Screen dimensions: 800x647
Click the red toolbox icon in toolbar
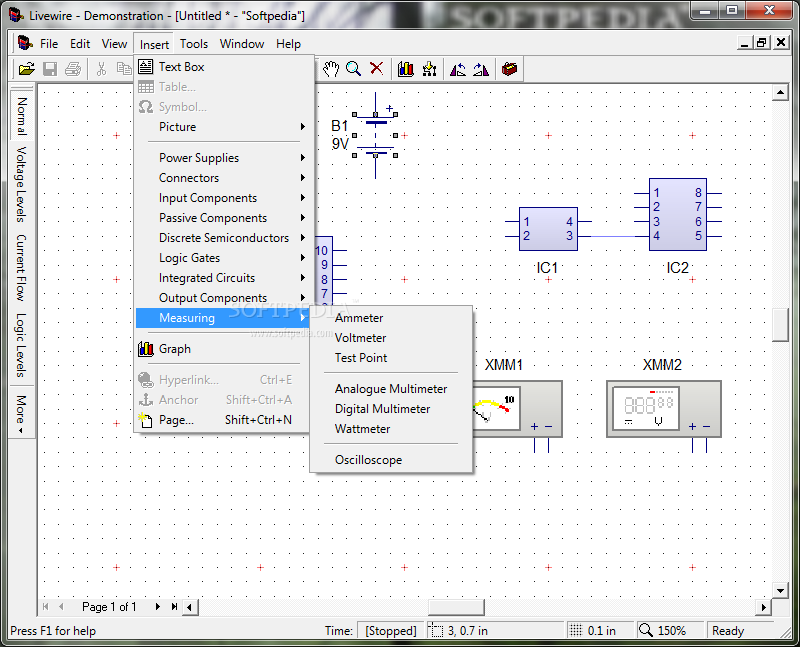(x=510, y=69)
